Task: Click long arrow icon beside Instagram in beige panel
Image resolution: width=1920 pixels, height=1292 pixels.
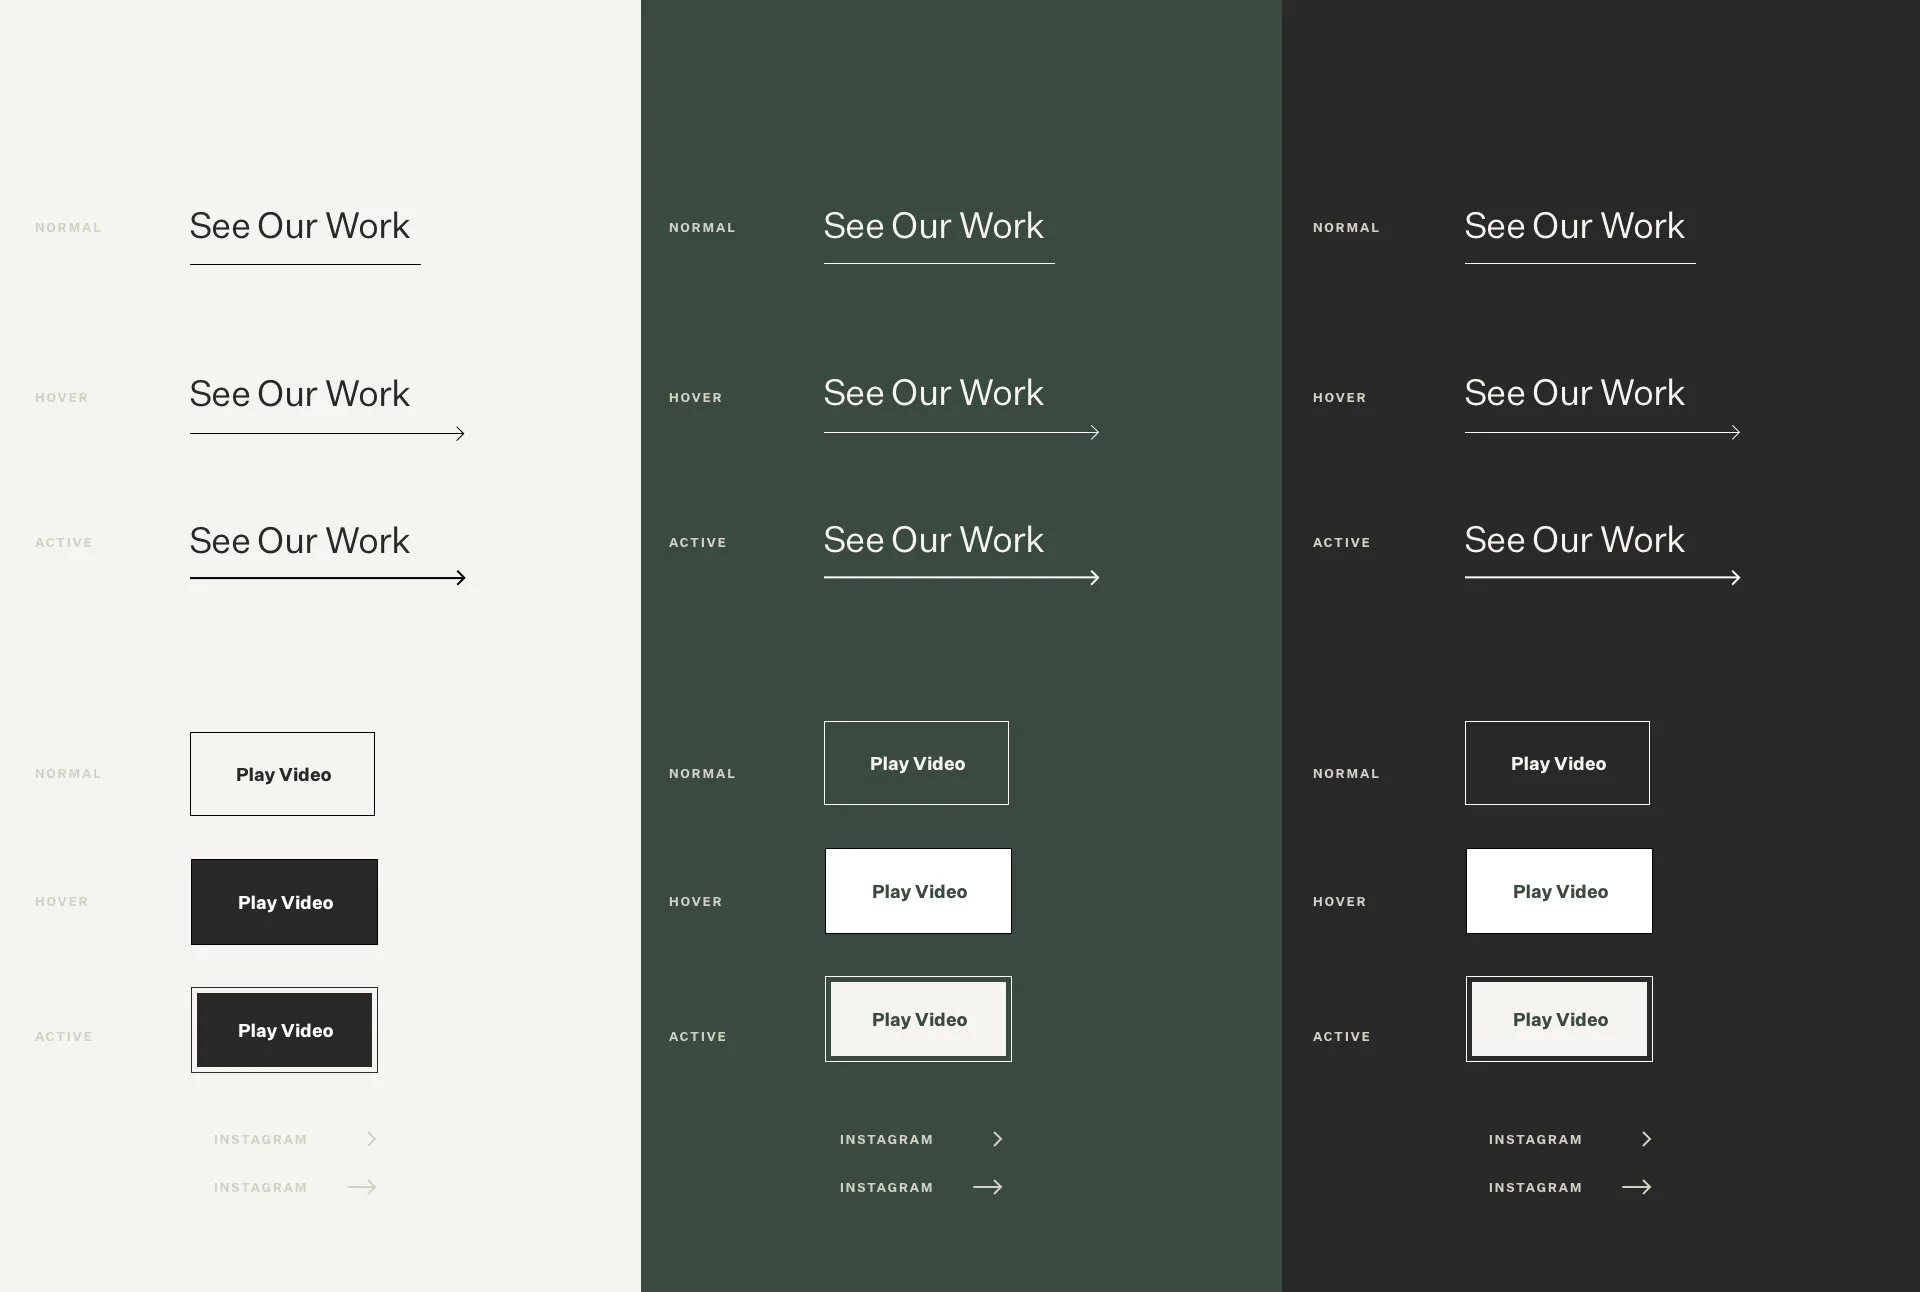Action: 362,1187
